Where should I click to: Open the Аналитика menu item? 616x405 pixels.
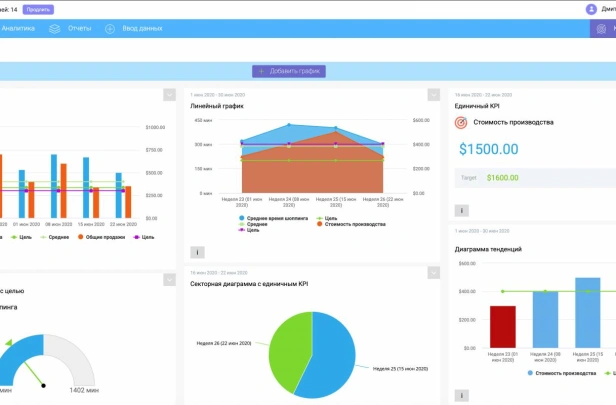pyautogui.click(x=18, y=28)
